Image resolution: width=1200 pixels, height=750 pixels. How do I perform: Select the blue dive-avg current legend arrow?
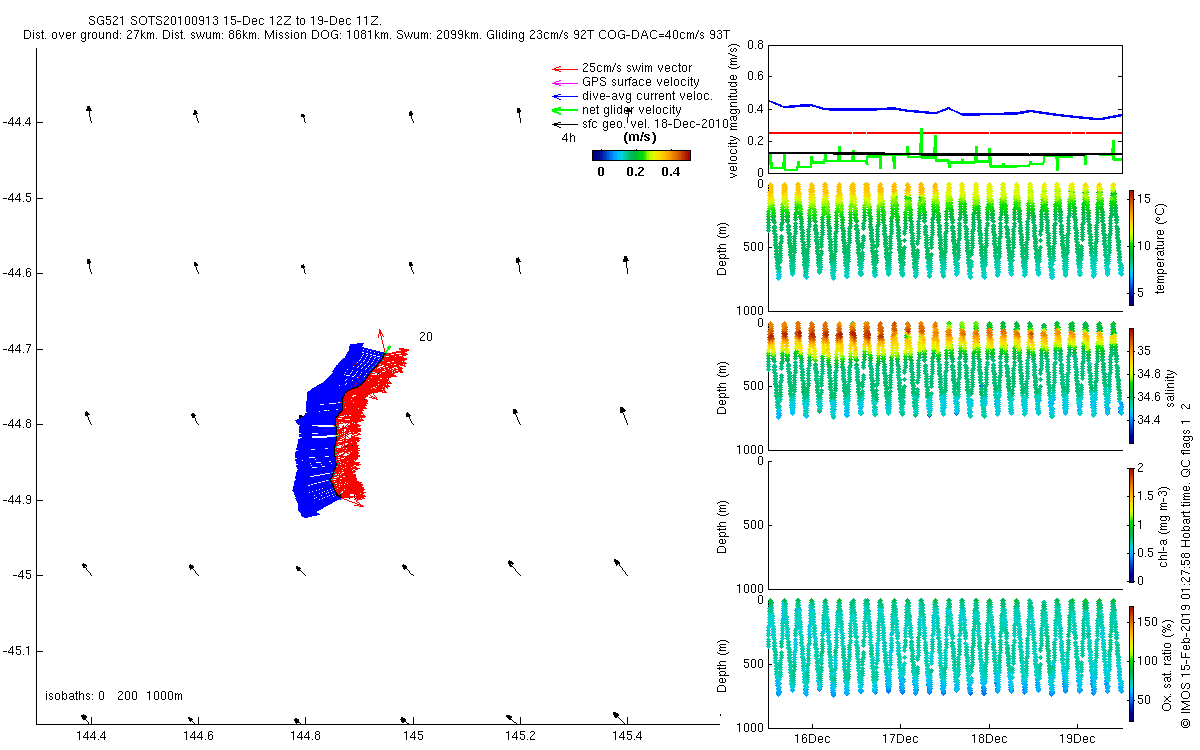point(563,96)
